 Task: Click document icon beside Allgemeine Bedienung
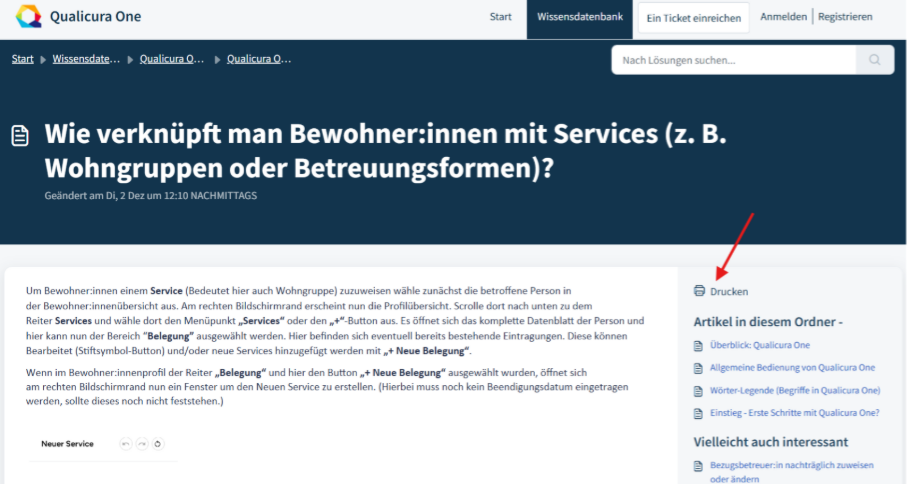tap(698, 368)
